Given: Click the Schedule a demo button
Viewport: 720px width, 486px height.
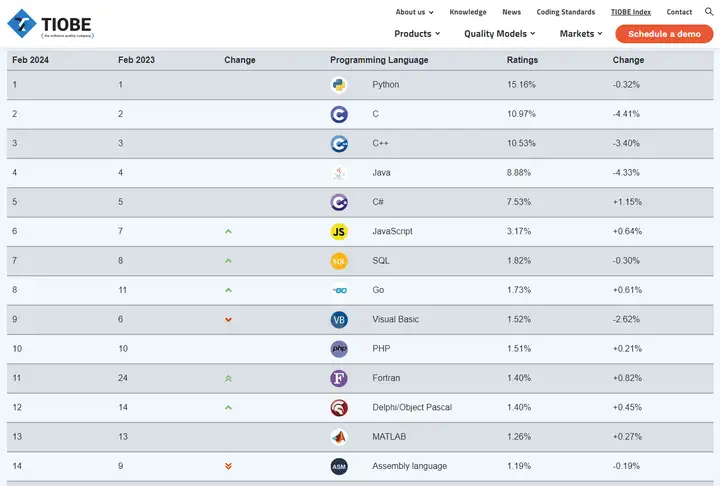Looking at the screenshot, I should 664,34.
